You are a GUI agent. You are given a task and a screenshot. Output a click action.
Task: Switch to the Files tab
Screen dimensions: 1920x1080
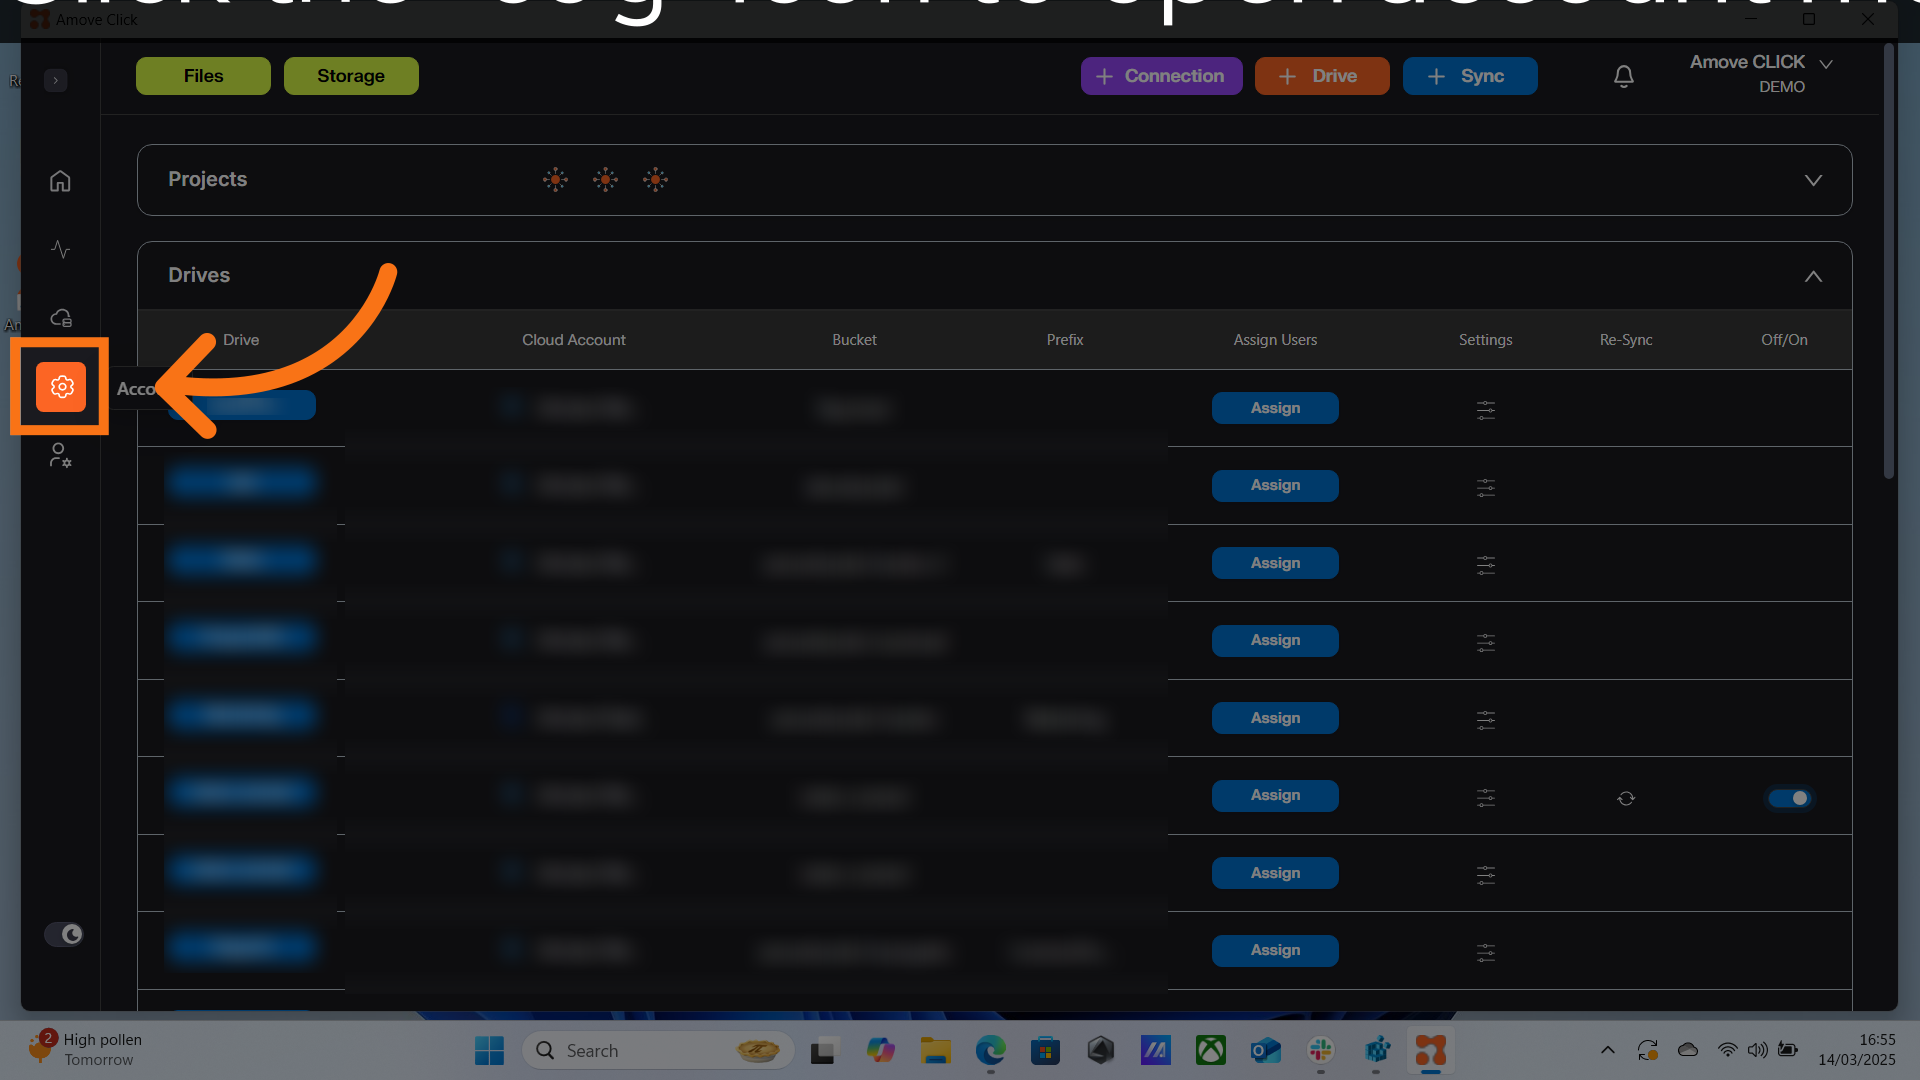click(x=203, y=76)
